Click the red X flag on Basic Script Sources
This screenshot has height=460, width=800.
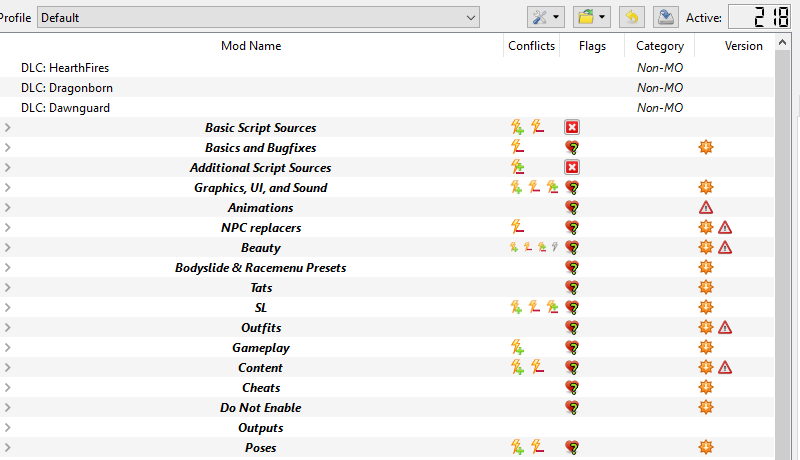pyautogui.click(x=572, y=127)
